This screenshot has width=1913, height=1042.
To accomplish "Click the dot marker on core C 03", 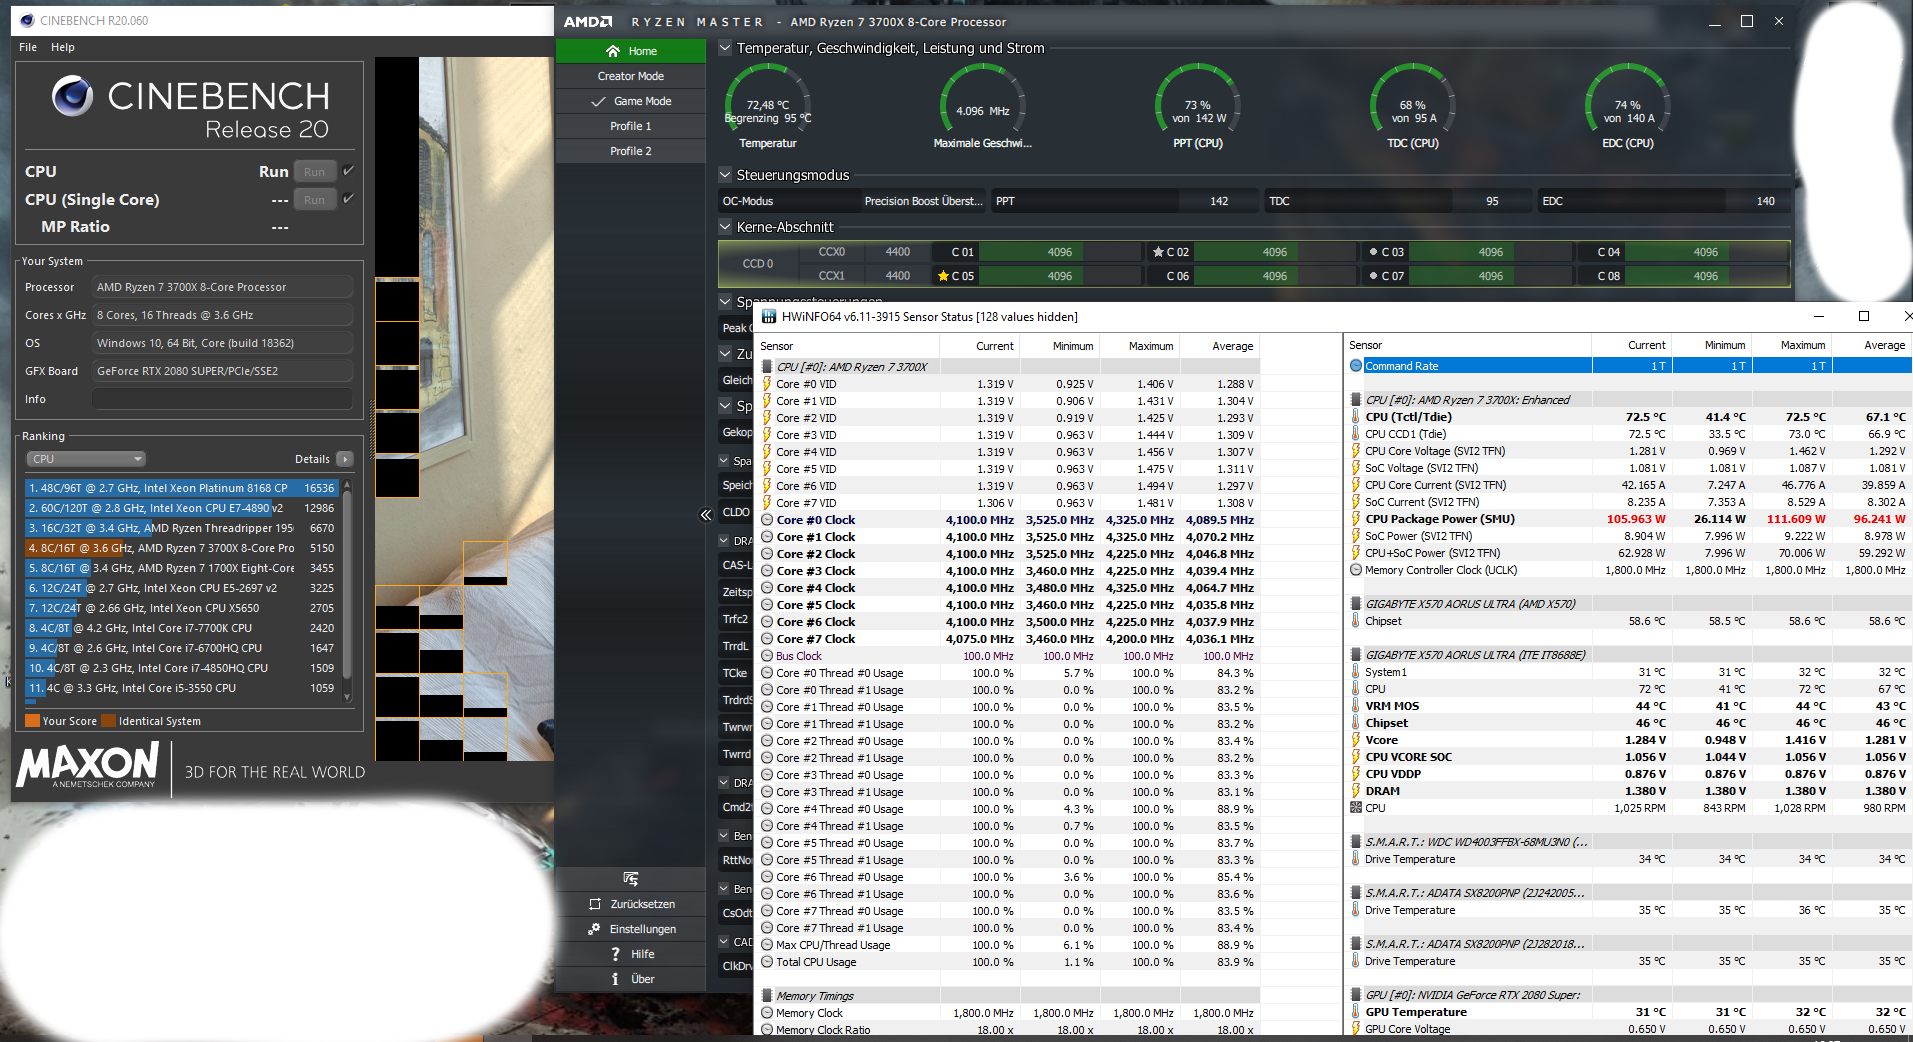I will (x=1374, y=252).
